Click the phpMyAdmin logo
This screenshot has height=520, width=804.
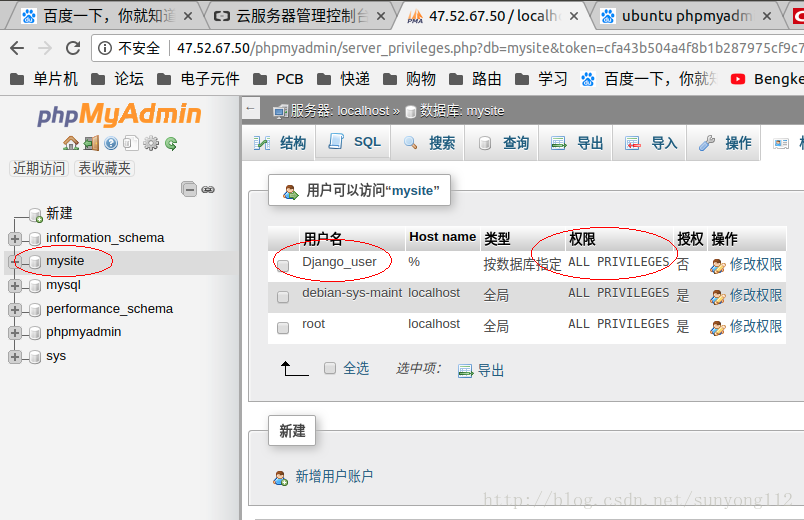pyautogui.click(x=119, y=114)
